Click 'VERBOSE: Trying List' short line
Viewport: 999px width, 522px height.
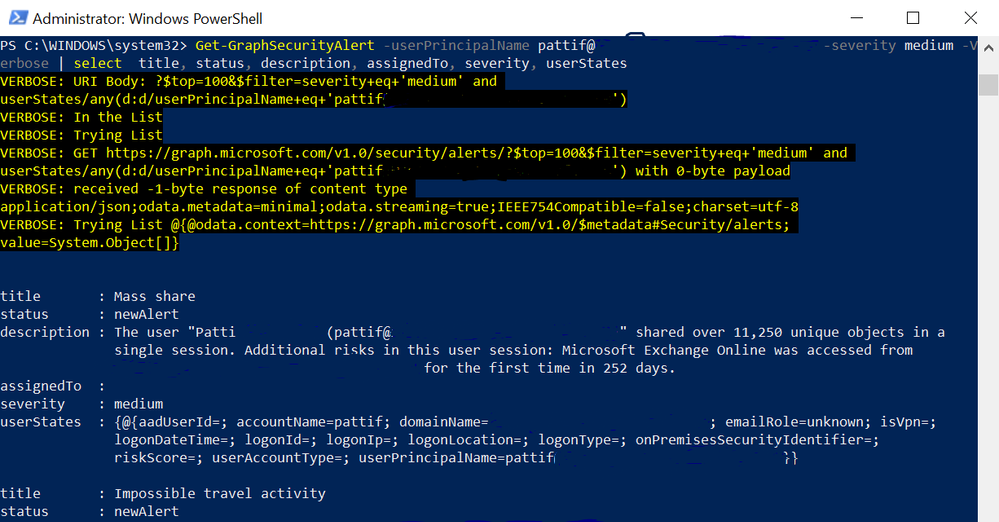tap(82, 135)
